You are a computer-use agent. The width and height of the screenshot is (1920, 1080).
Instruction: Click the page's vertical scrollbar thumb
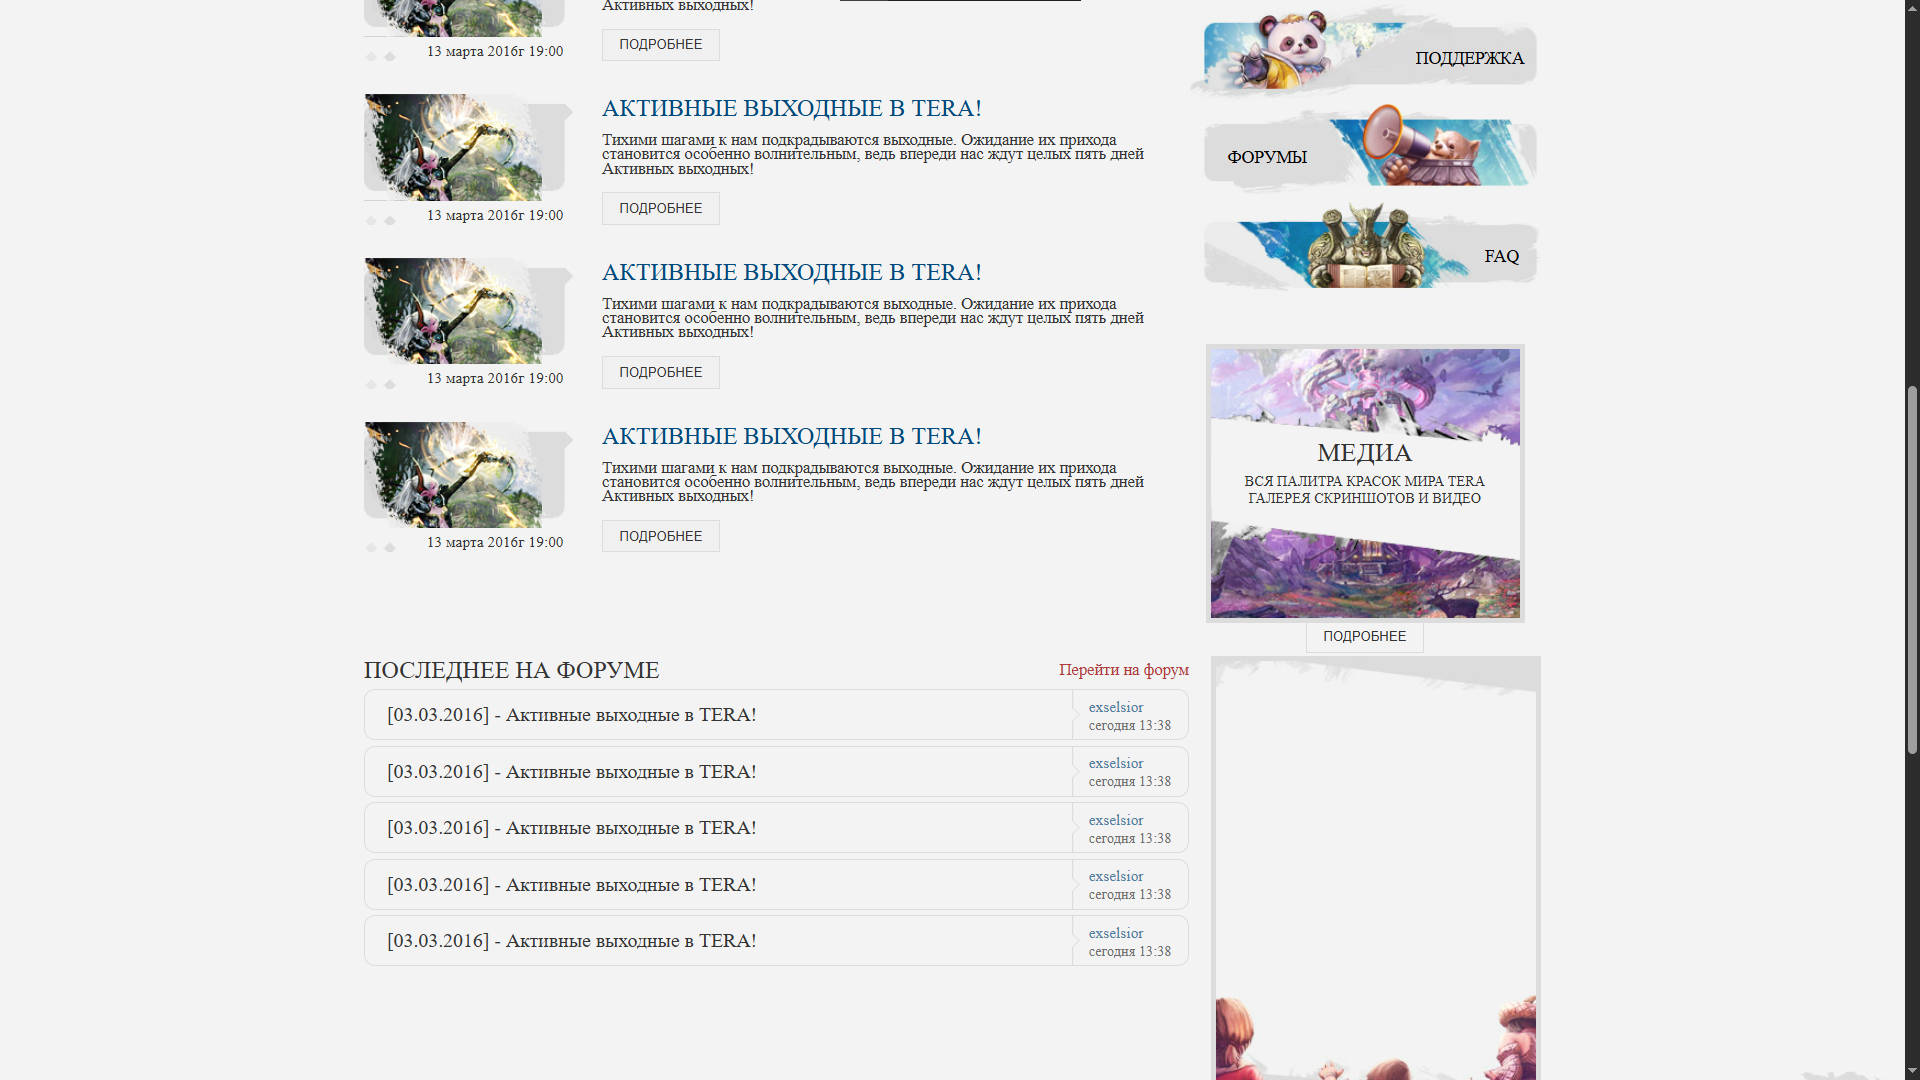coord(1912,570)
